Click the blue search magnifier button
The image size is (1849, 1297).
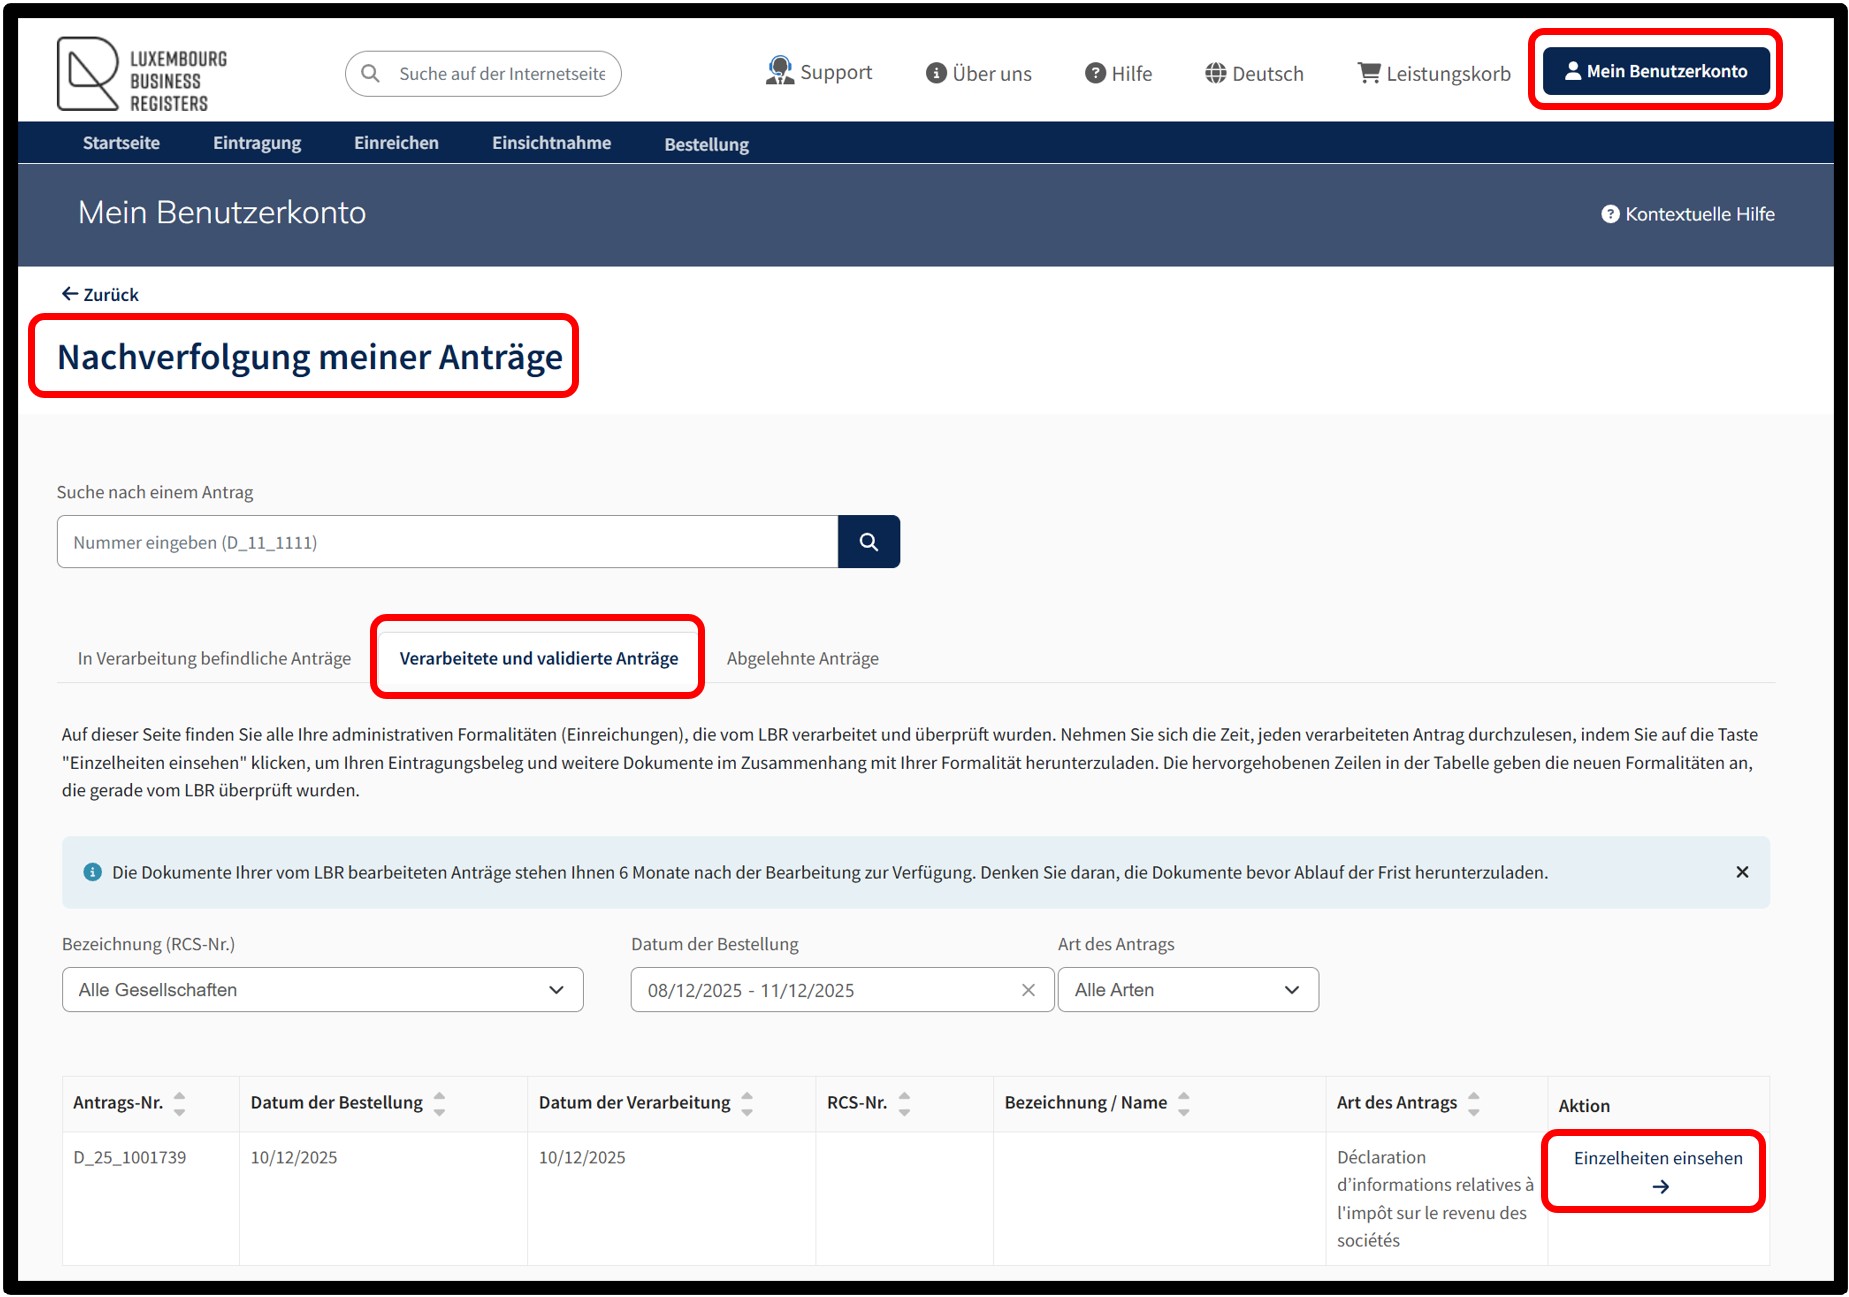tap(868, 542)
